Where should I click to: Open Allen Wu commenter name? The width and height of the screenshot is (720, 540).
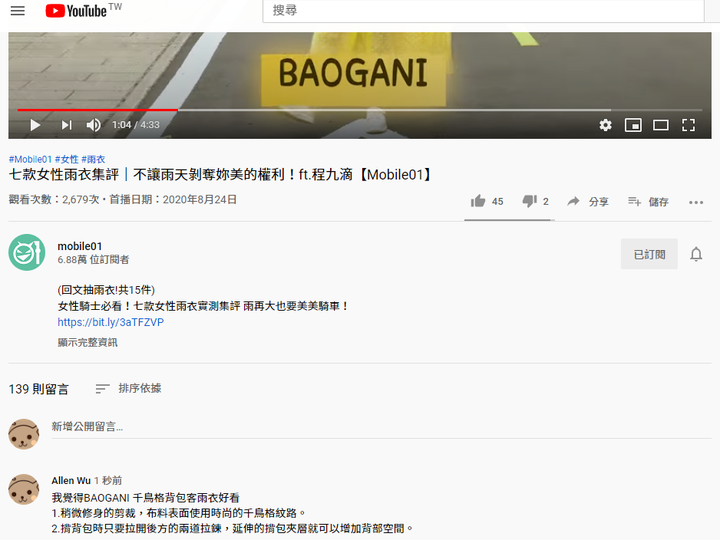click(71, 480)
